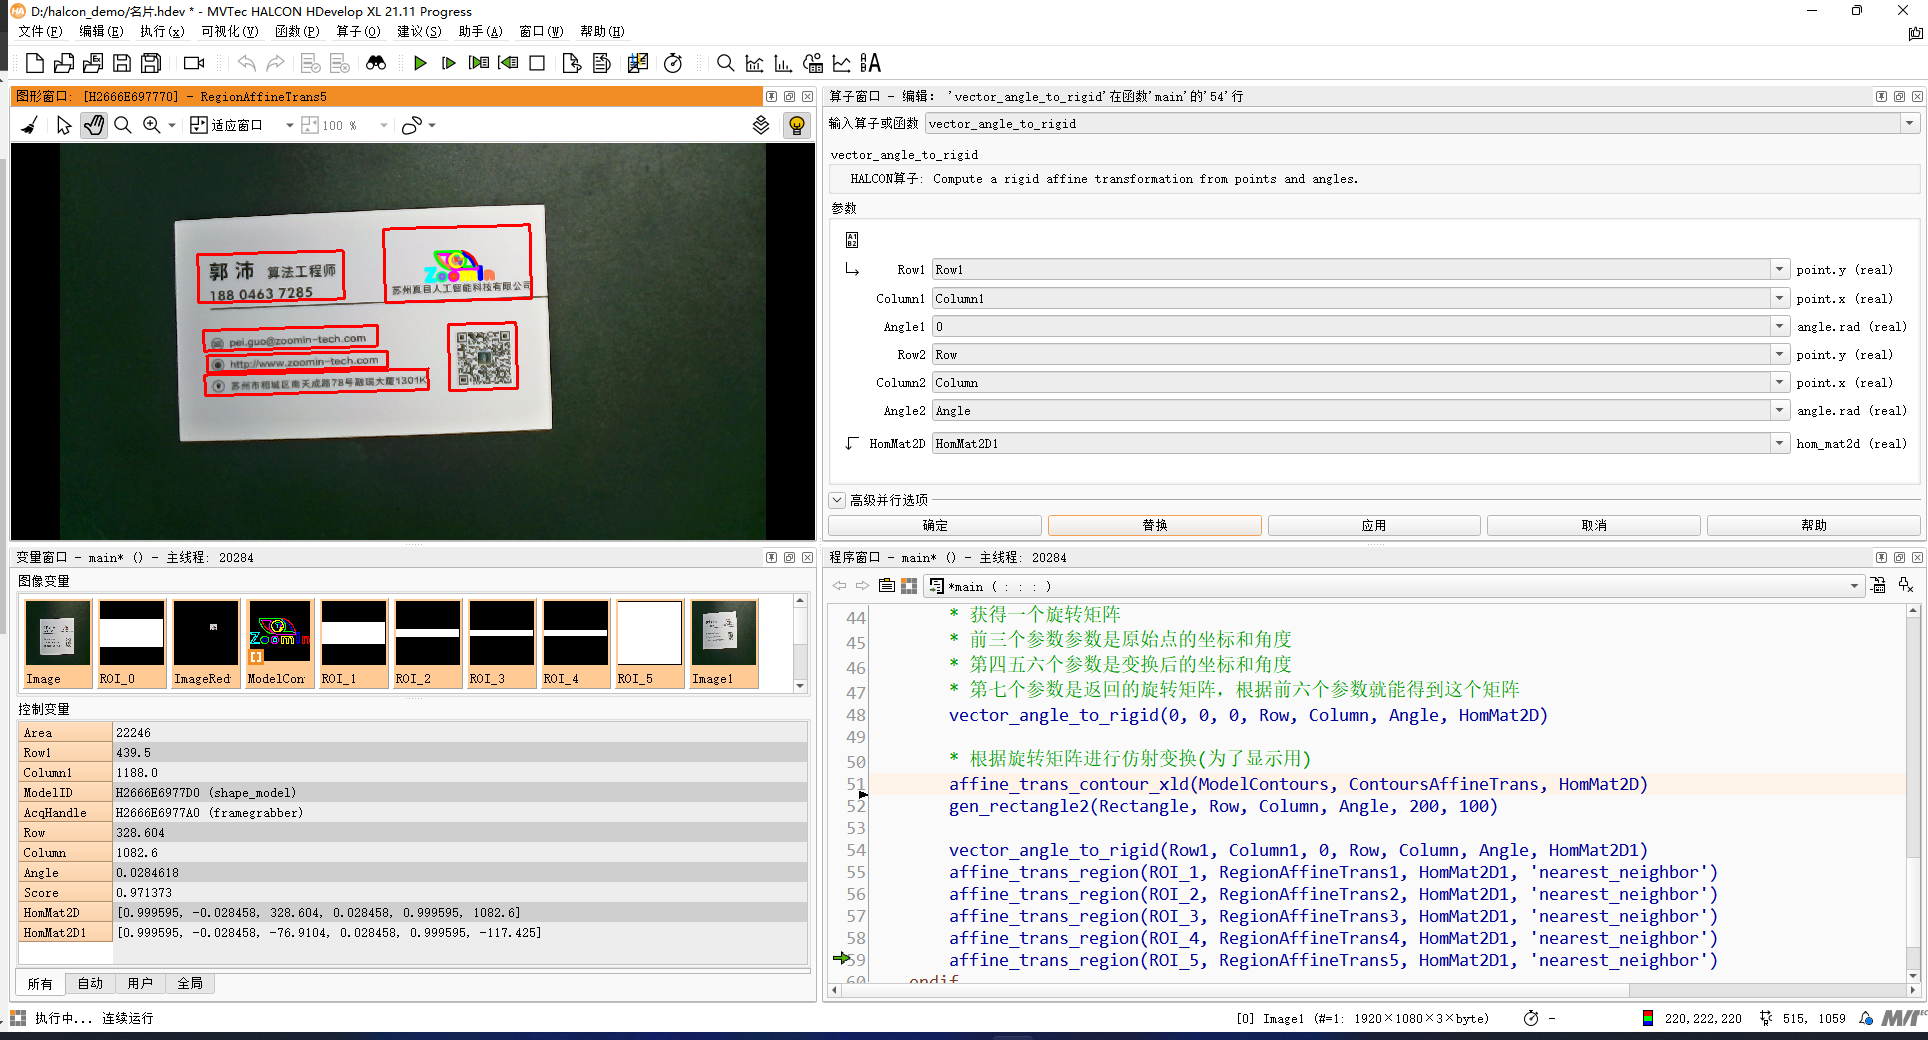Click the 应用 button
This screenshot has height=1040, width=1928.
click(x=1374, y=525)
